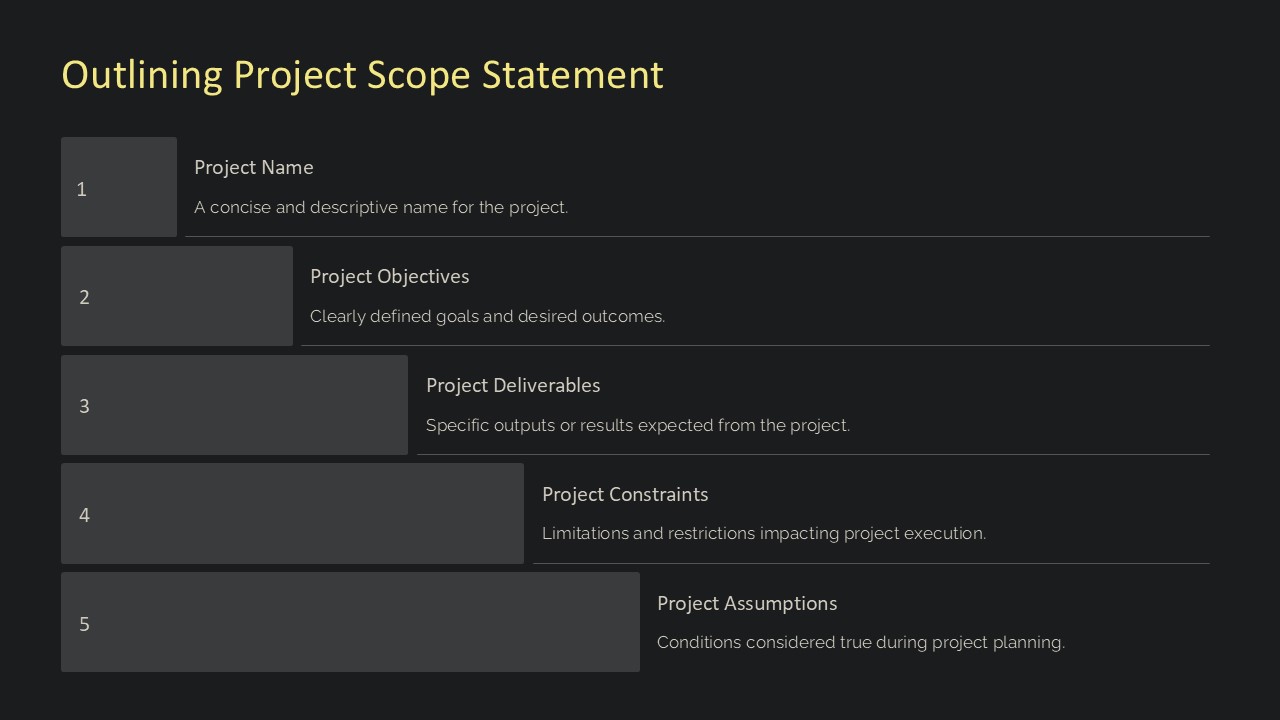Select the number 2 label

84,297
